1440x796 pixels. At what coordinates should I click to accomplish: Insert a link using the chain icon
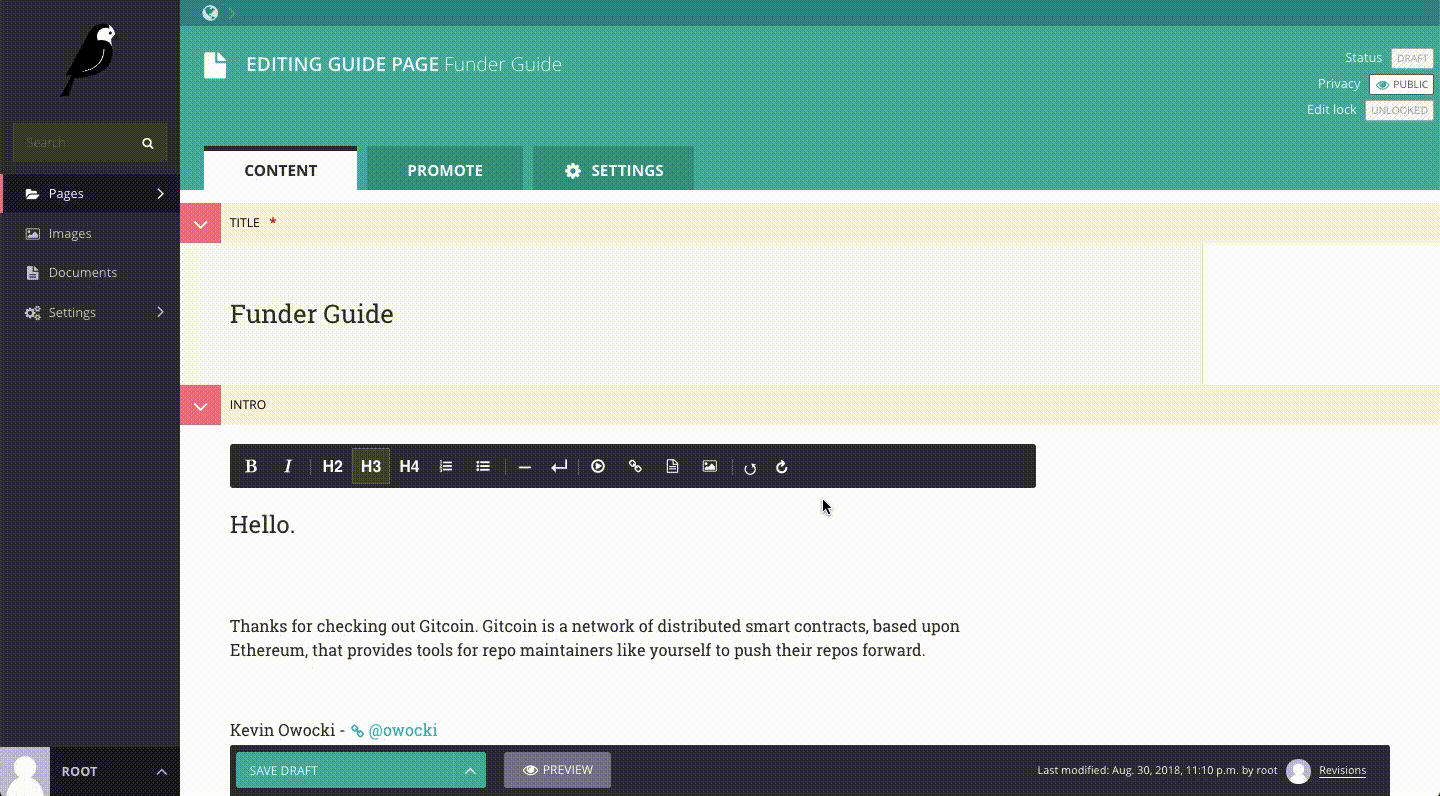point(635,466)
